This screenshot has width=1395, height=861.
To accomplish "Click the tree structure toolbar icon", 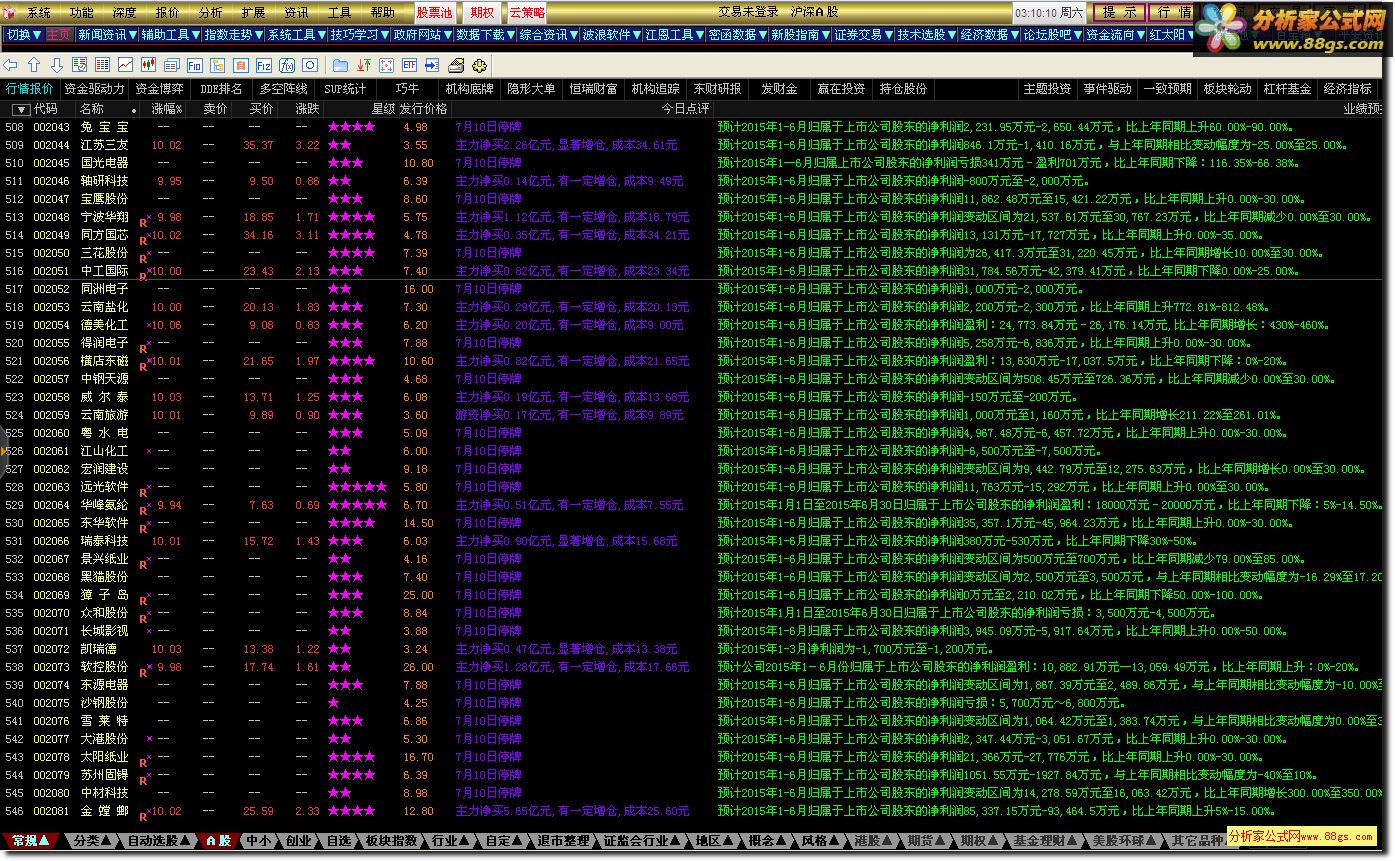I will point(217,65).
